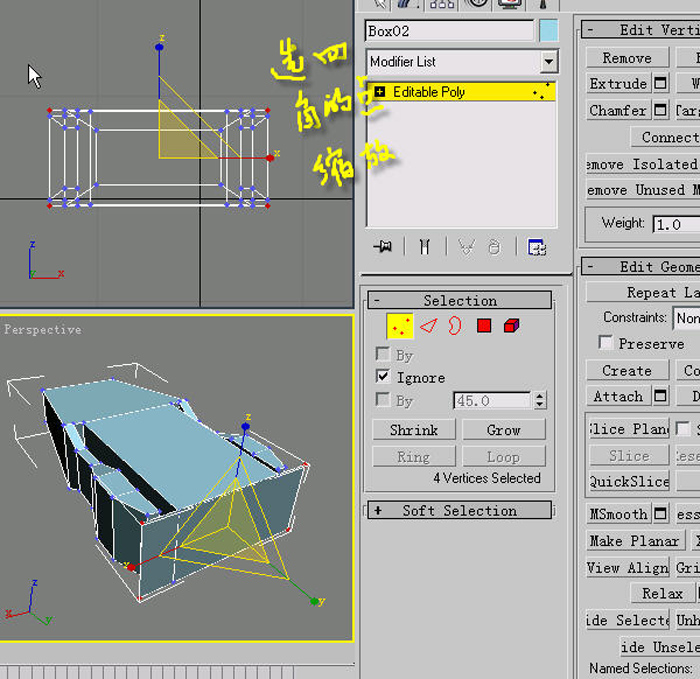Open the Motion command panel tab

[x=477, y=4]
